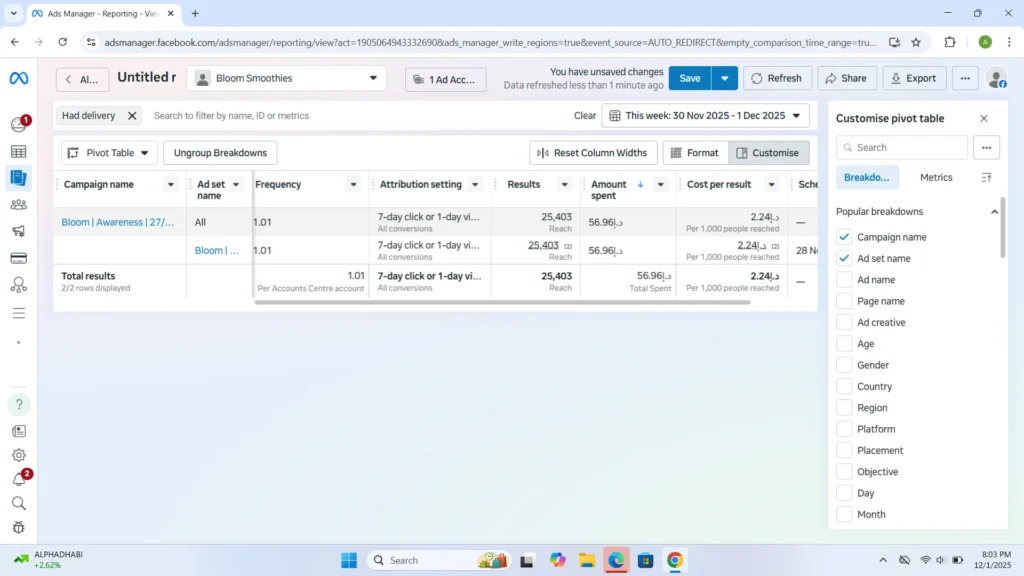Open the date range selector for This week

coord(705,115)
